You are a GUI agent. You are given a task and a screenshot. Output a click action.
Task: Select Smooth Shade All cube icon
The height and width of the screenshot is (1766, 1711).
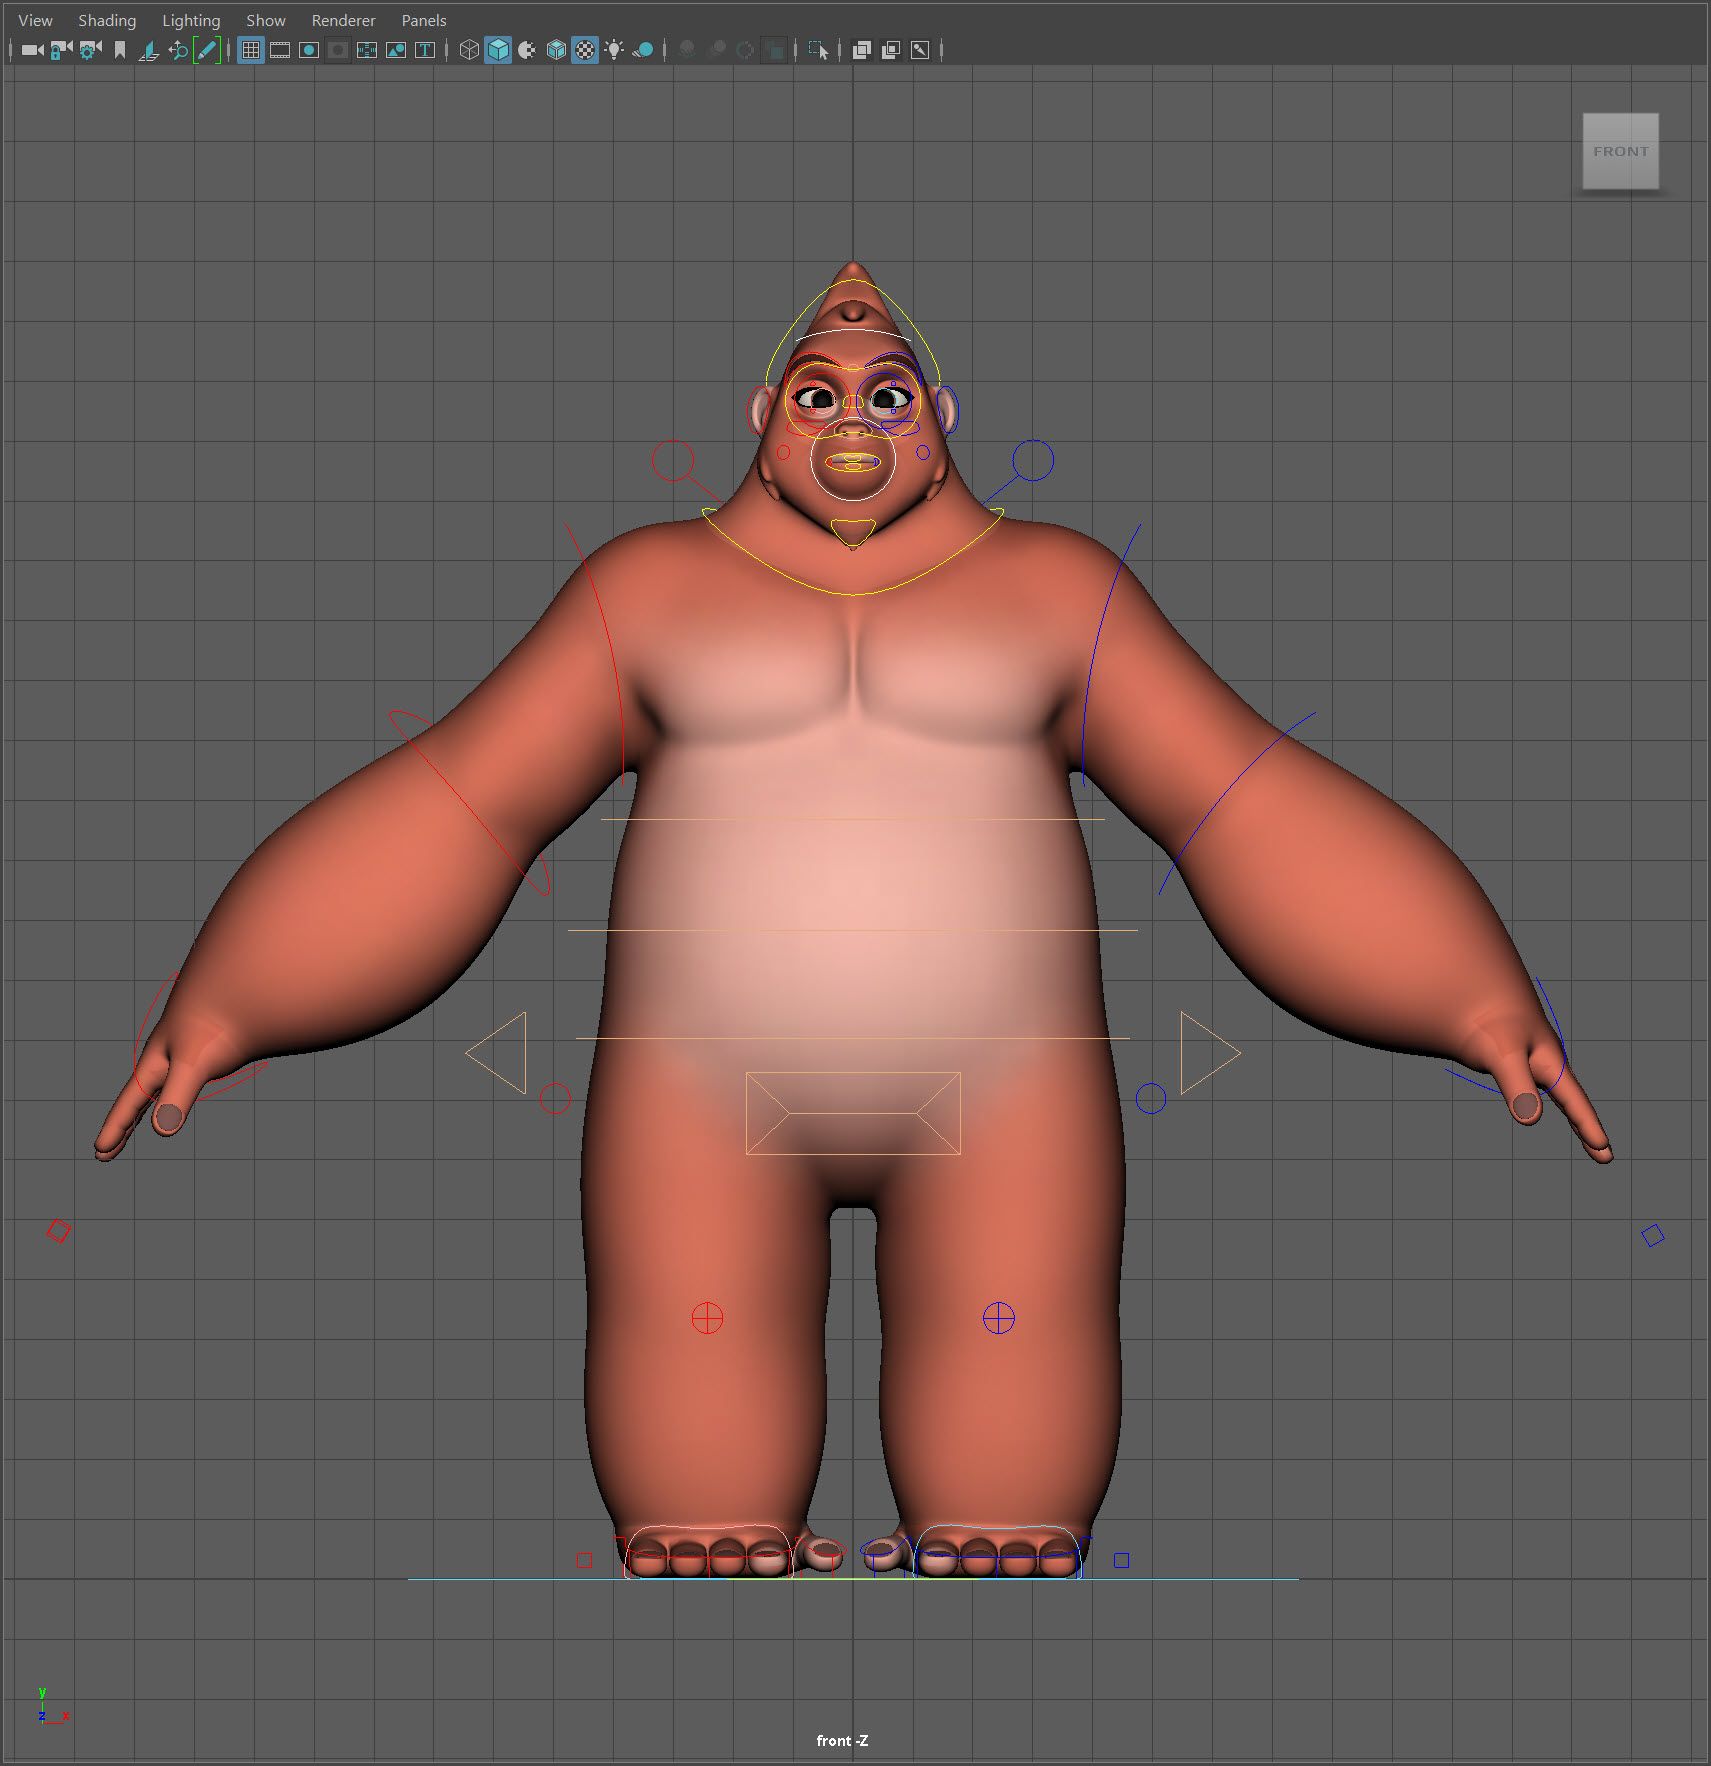(x=498, y=50)
